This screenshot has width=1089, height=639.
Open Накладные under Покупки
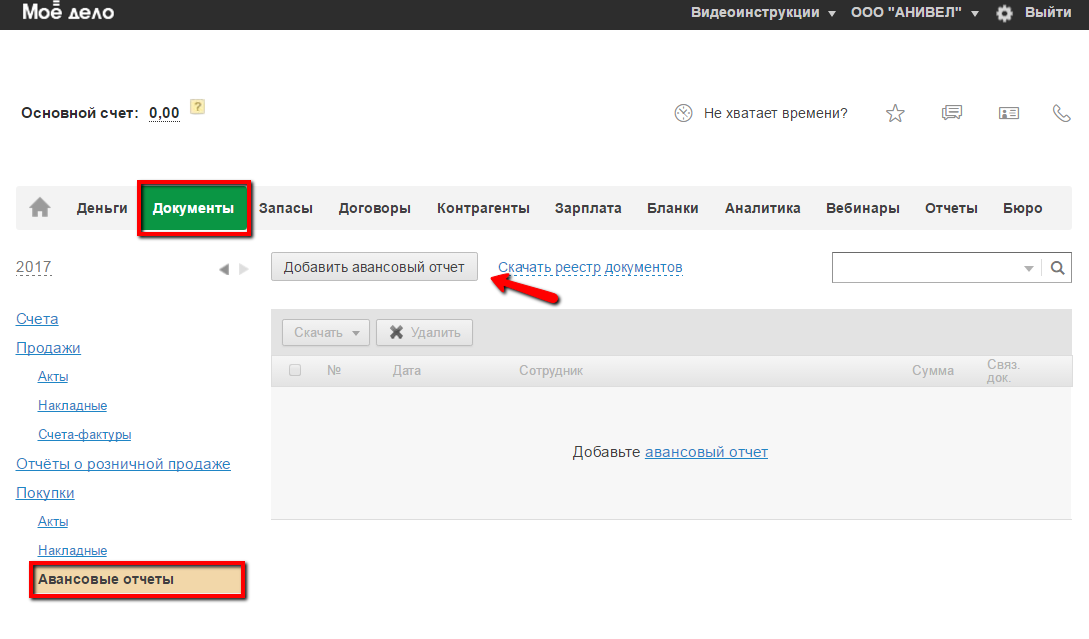tap(72, 551)
